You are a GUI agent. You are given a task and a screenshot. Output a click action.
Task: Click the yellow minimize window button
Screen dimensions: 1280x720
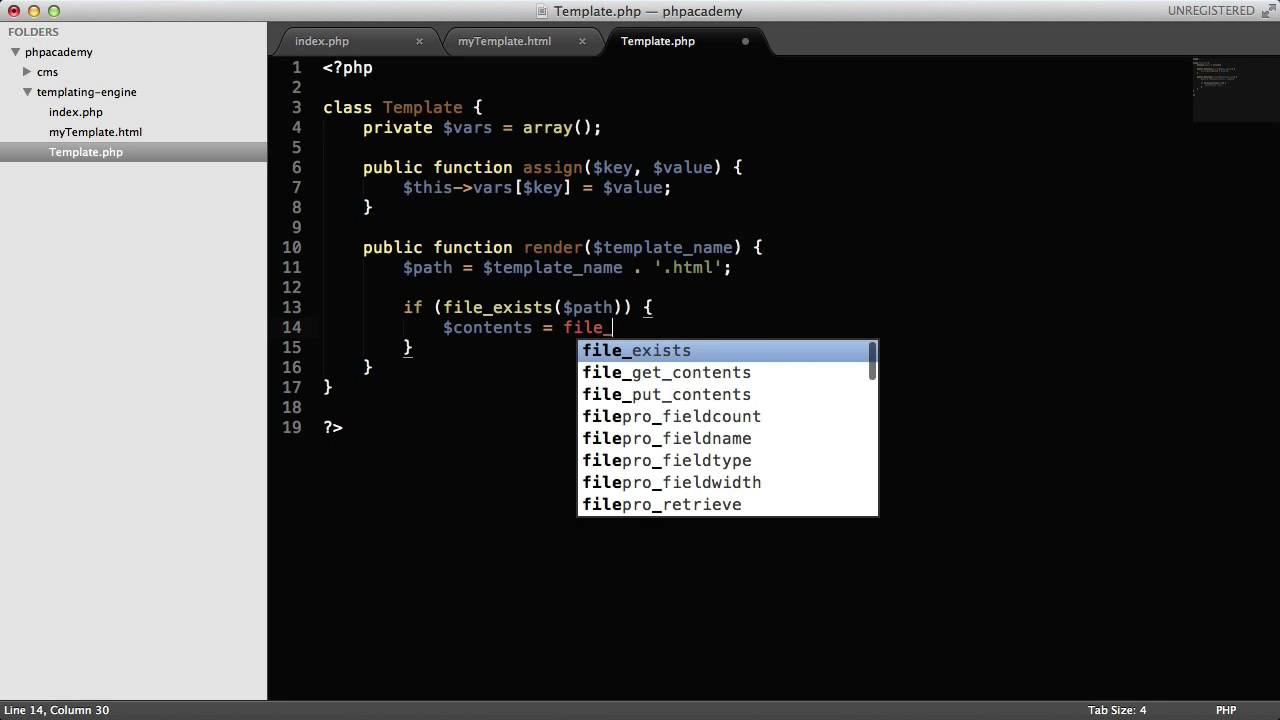click(x=34, y=11)
